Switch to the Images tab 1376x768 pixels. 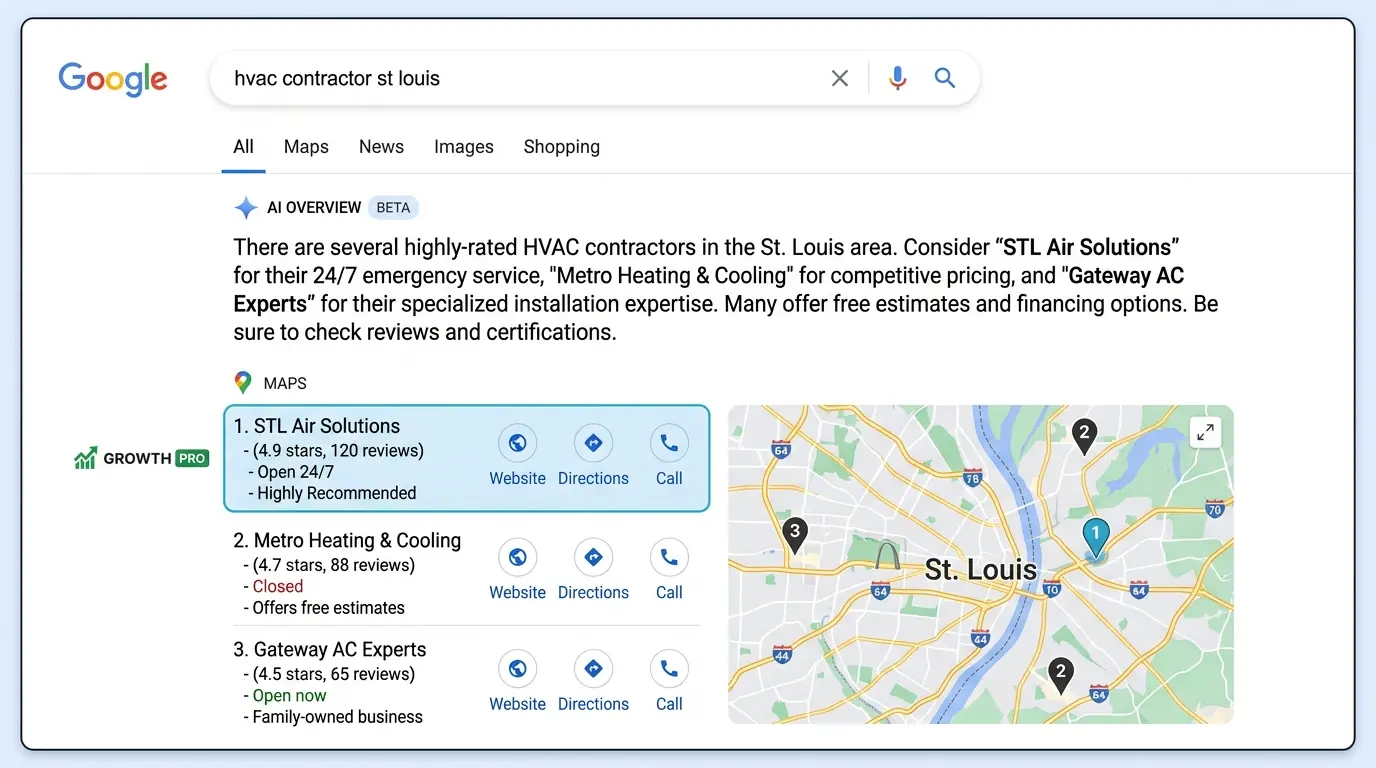pyautogui.click(x=464, y=147)
